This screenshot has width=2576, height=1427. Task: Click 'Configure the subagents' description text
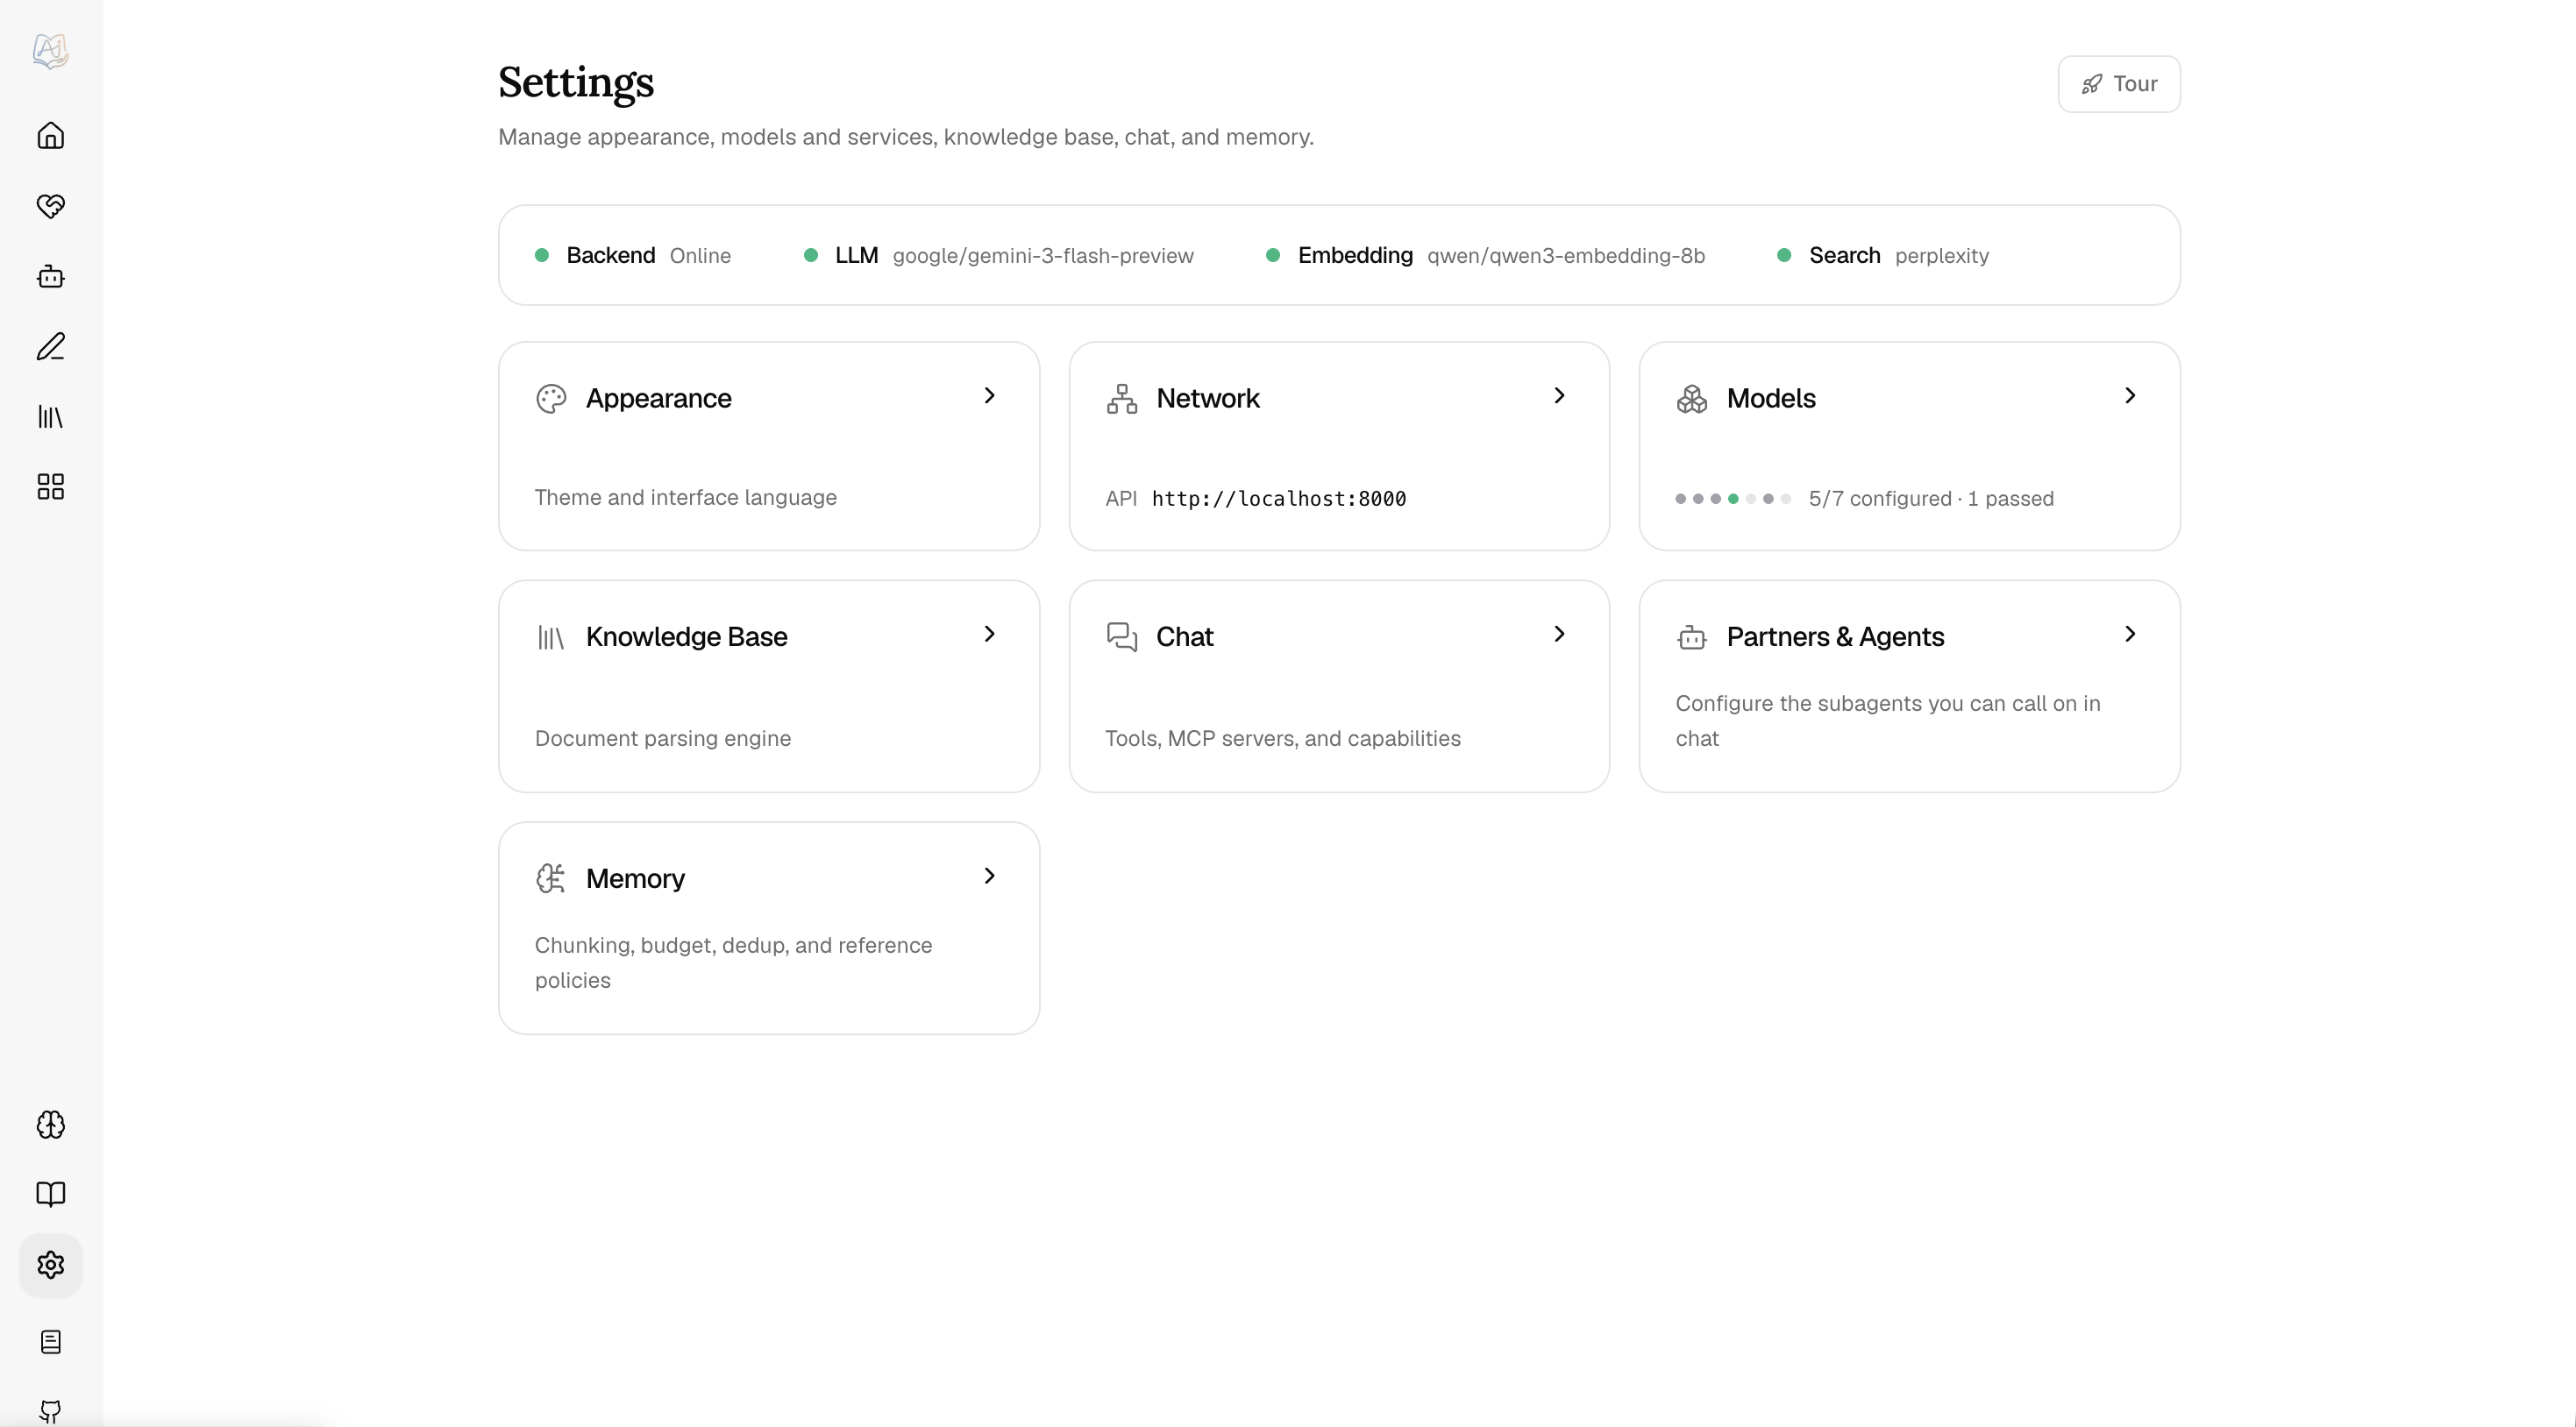tap(1887, 721)
